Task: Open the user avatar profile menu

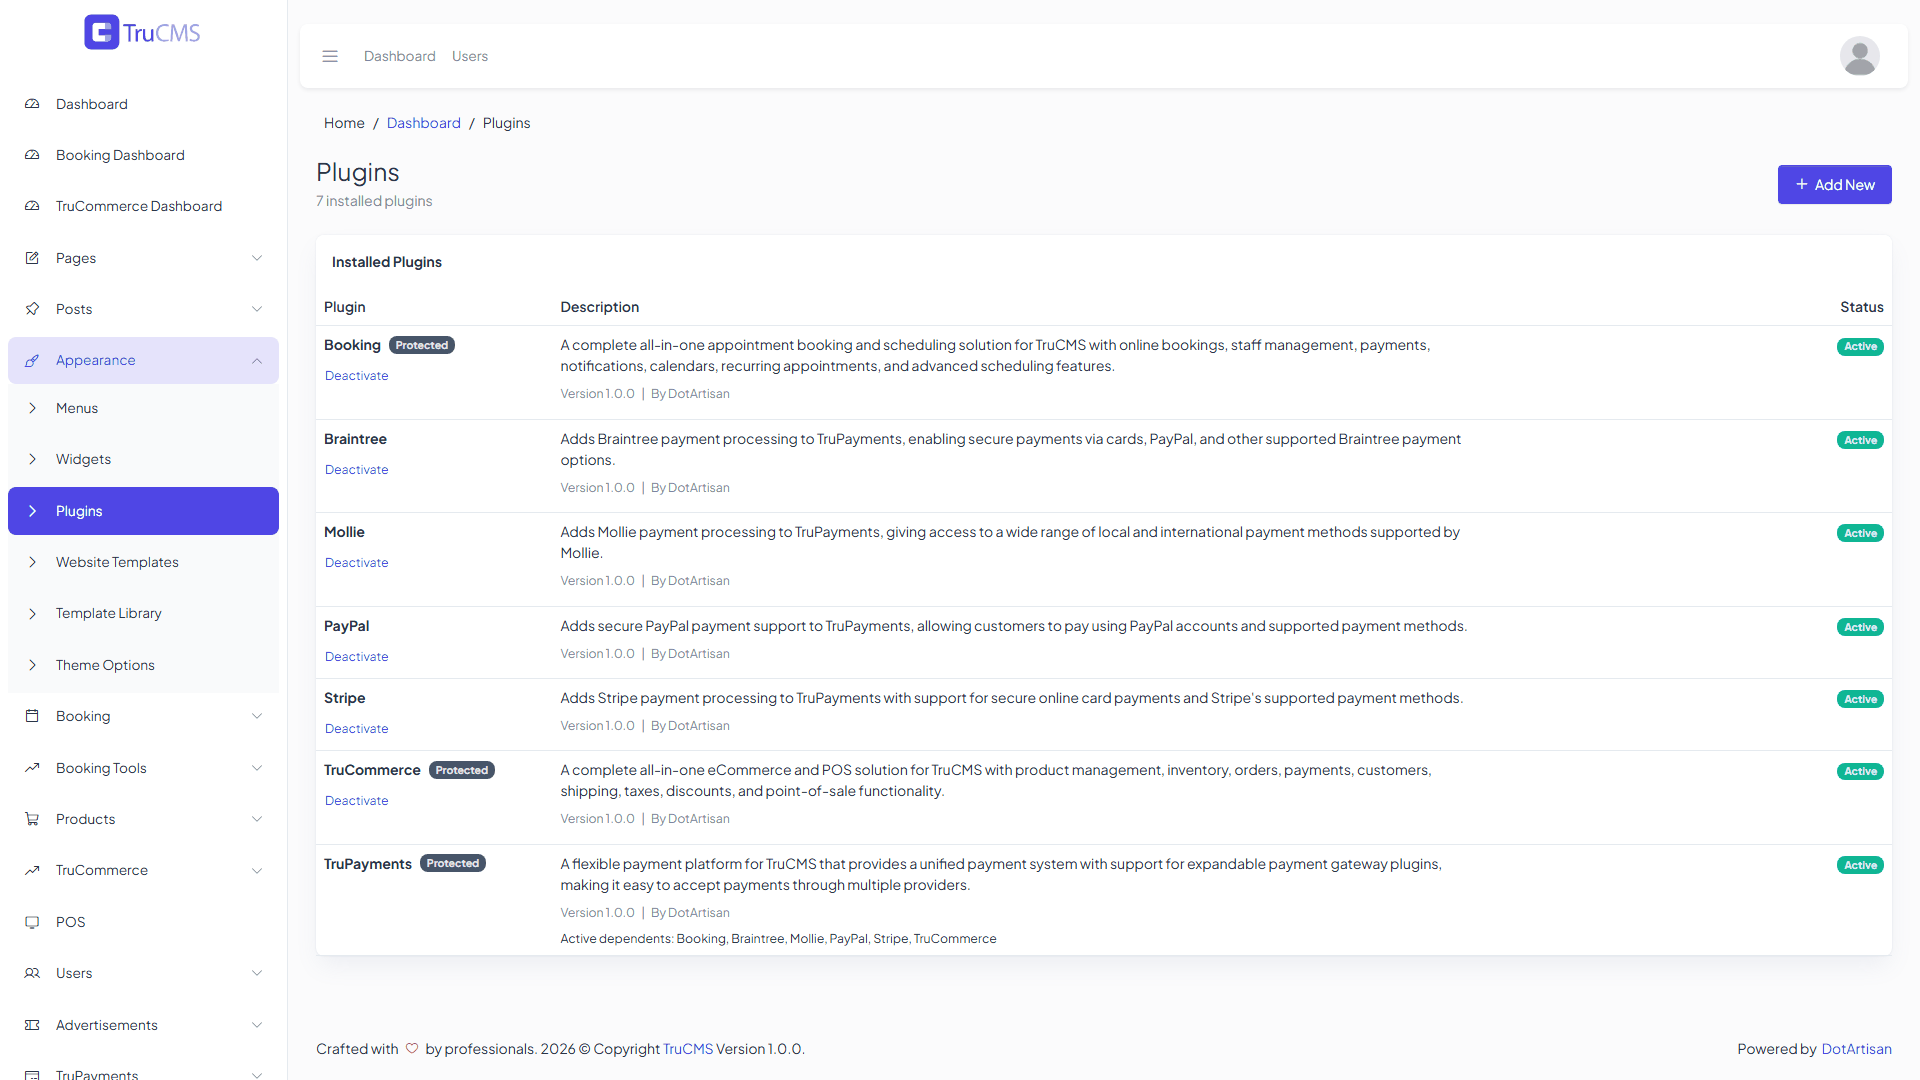Action: pos(1859,56)
